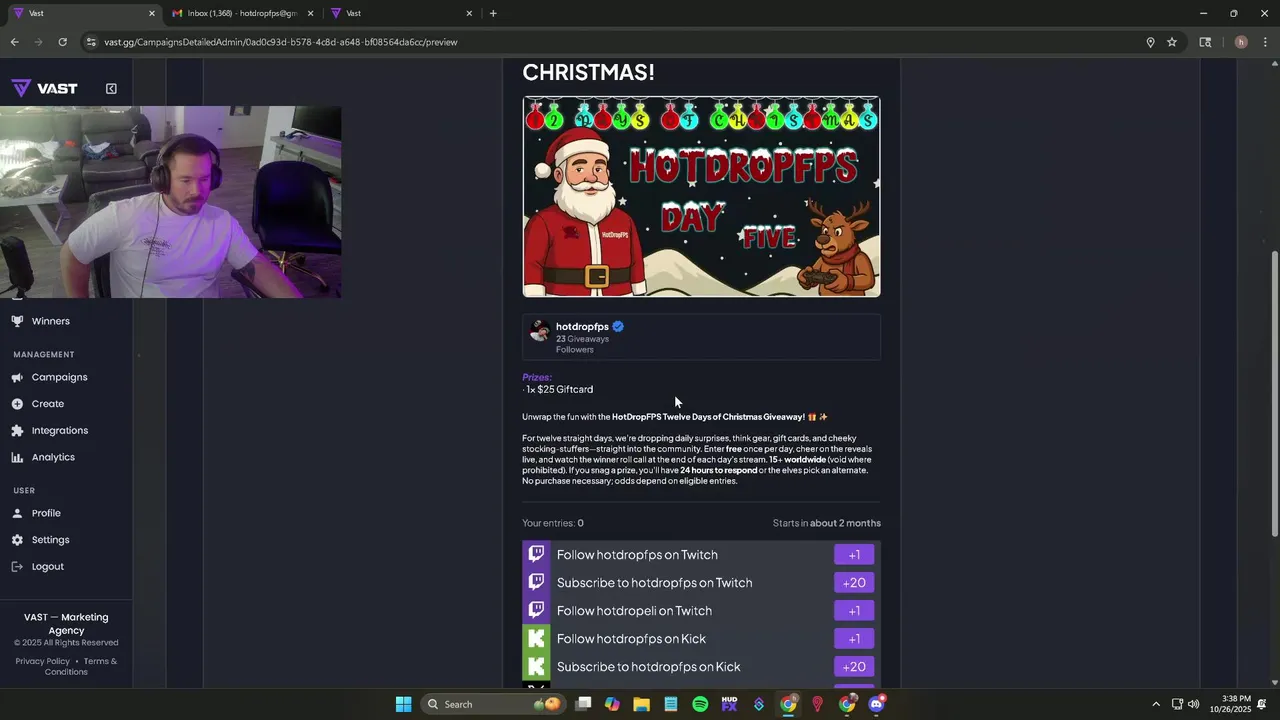Click Kick icon beside Subscribe to hotdropfps
1280x720 pixels.
click(x=536, y=667)
